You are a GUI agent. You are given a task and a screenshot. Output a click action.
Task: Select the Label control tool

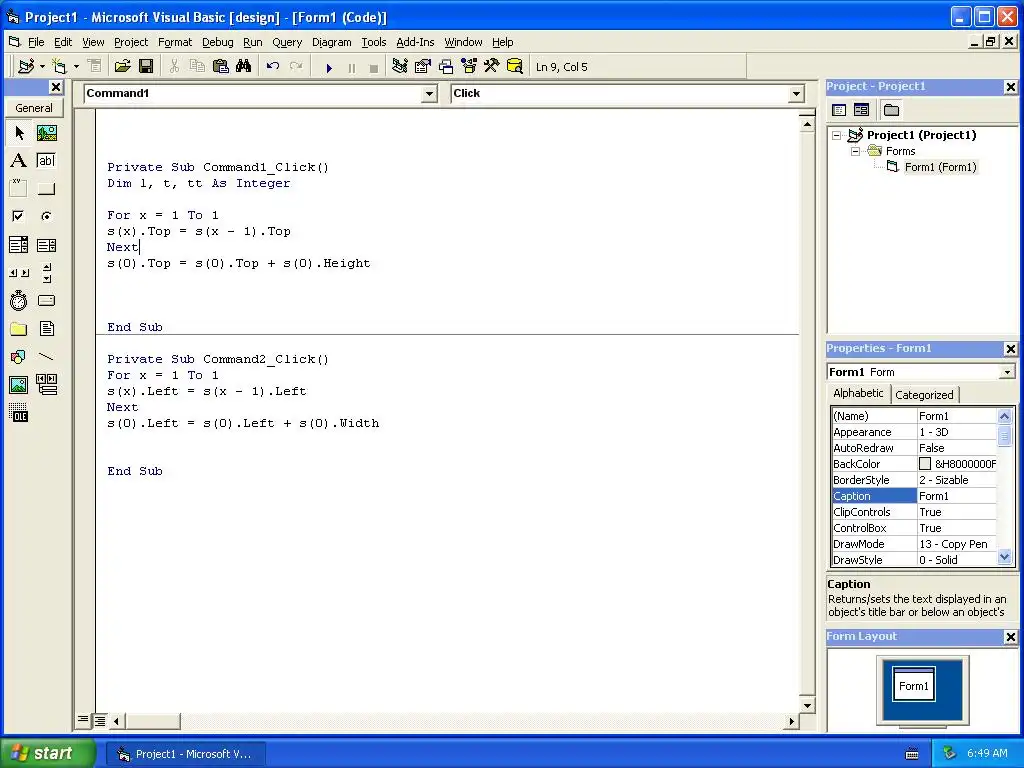click(19, 161)
